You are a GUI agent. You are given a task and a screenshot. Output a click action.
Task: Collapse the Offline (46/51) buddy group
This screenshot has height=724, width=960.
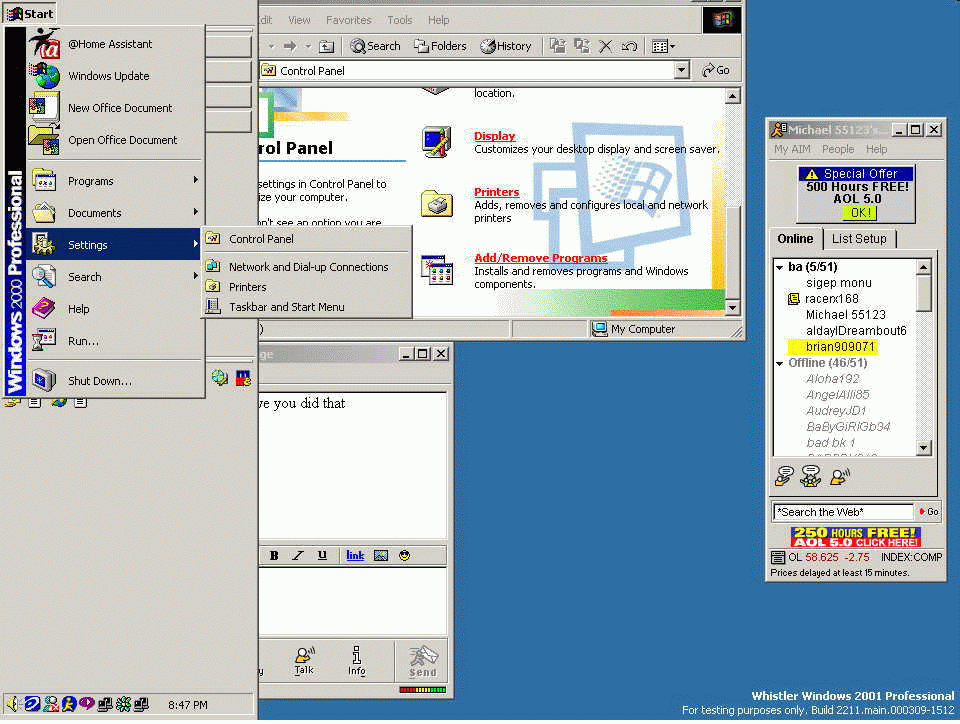779,363
